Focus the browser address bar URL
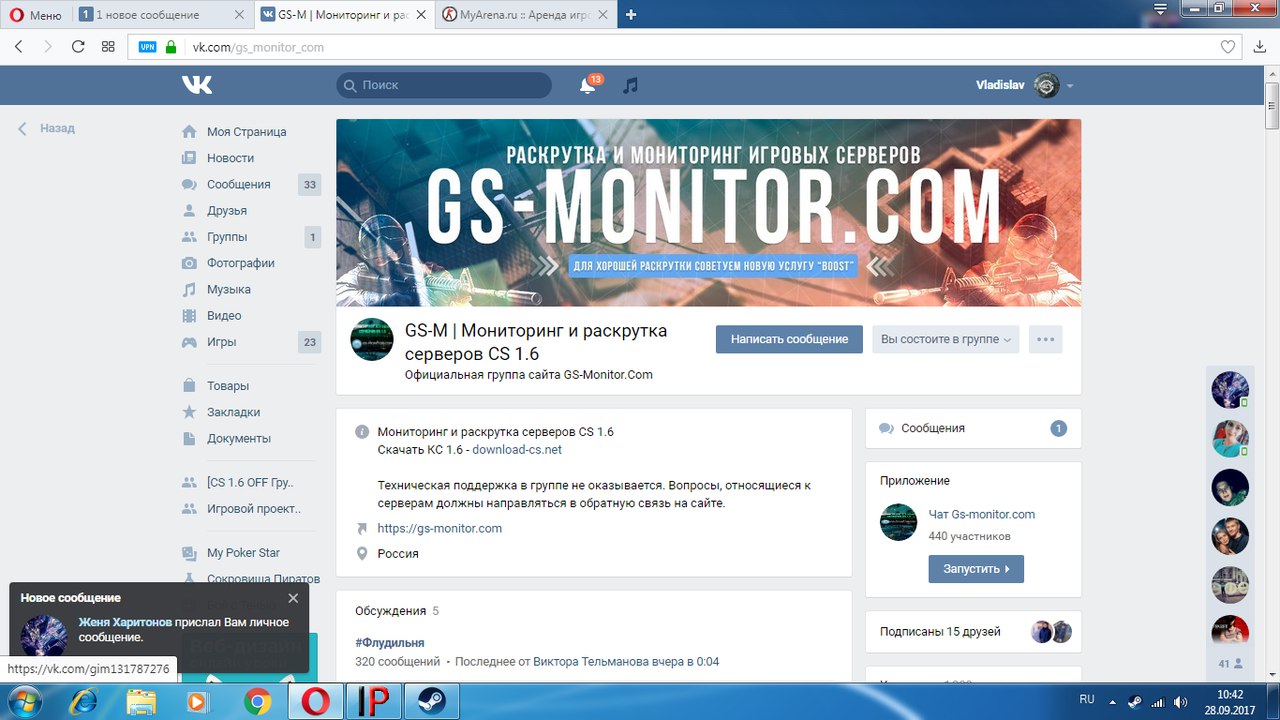Image resolution: width=1280 pixels, height=720 pixels. (258, 47)
